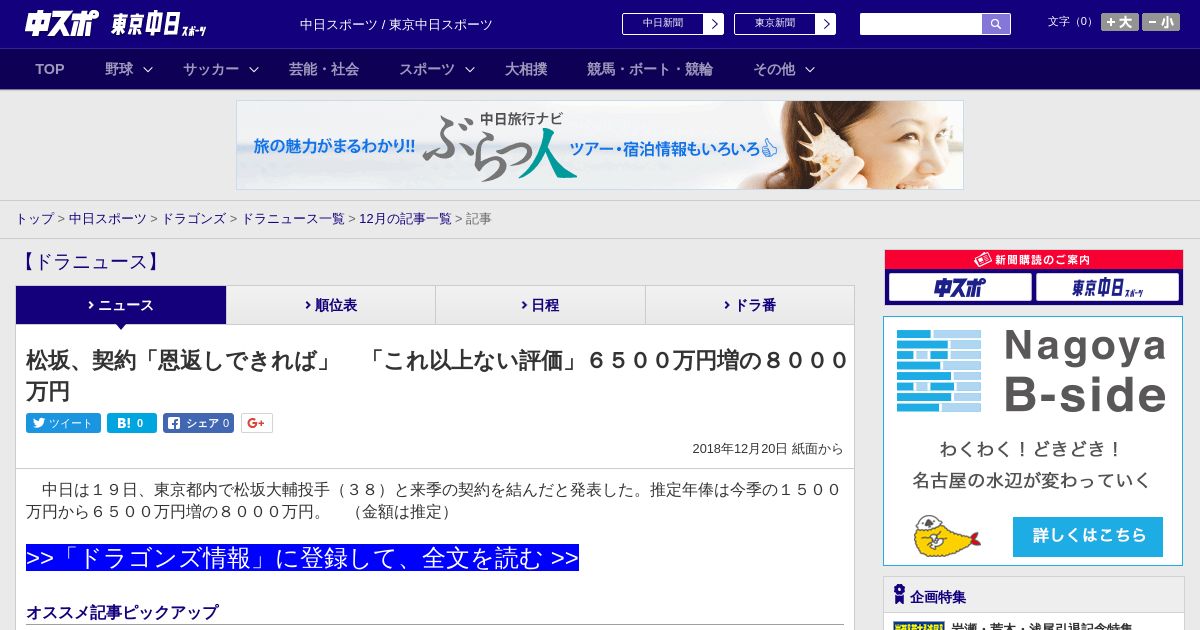Click オススメ記事ピックアップ heading
The width and height of the screenshot is (1200, 630).
tap(122, 612)
